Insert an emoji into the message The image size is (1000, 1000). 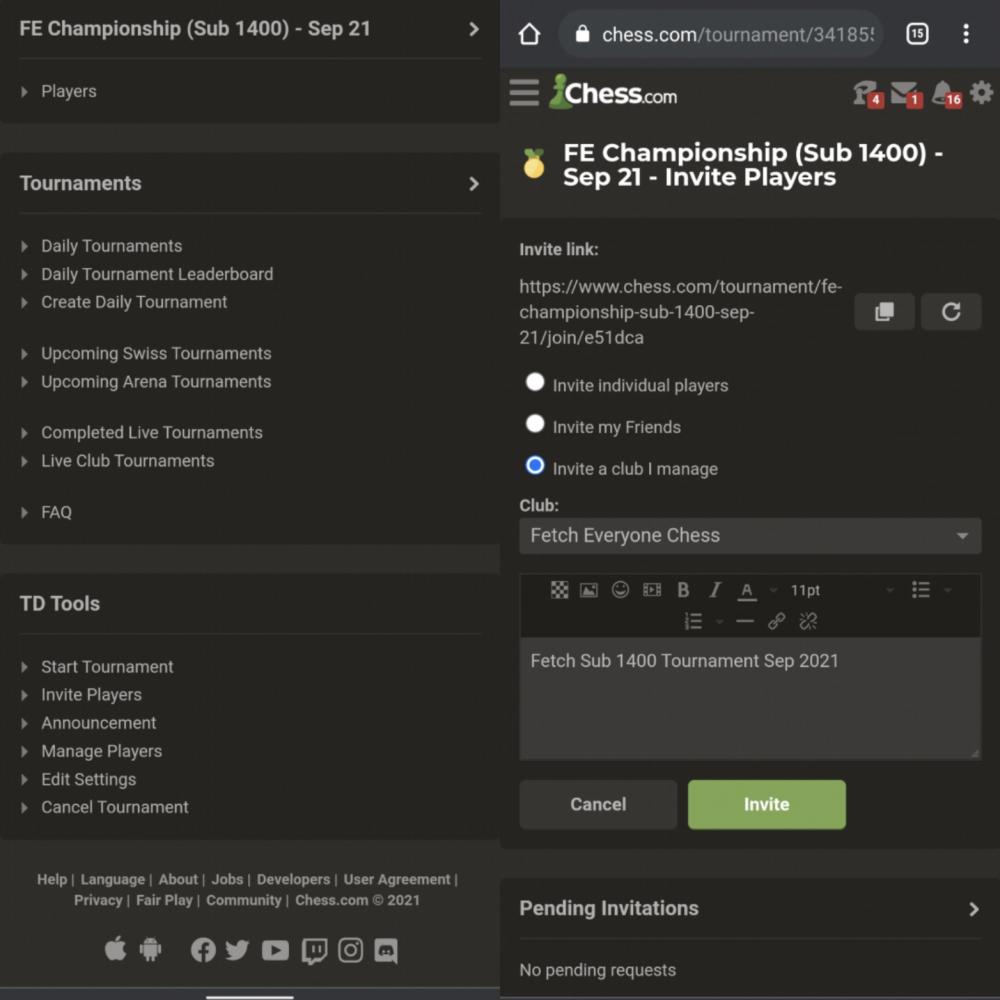(x=620, y=590)
